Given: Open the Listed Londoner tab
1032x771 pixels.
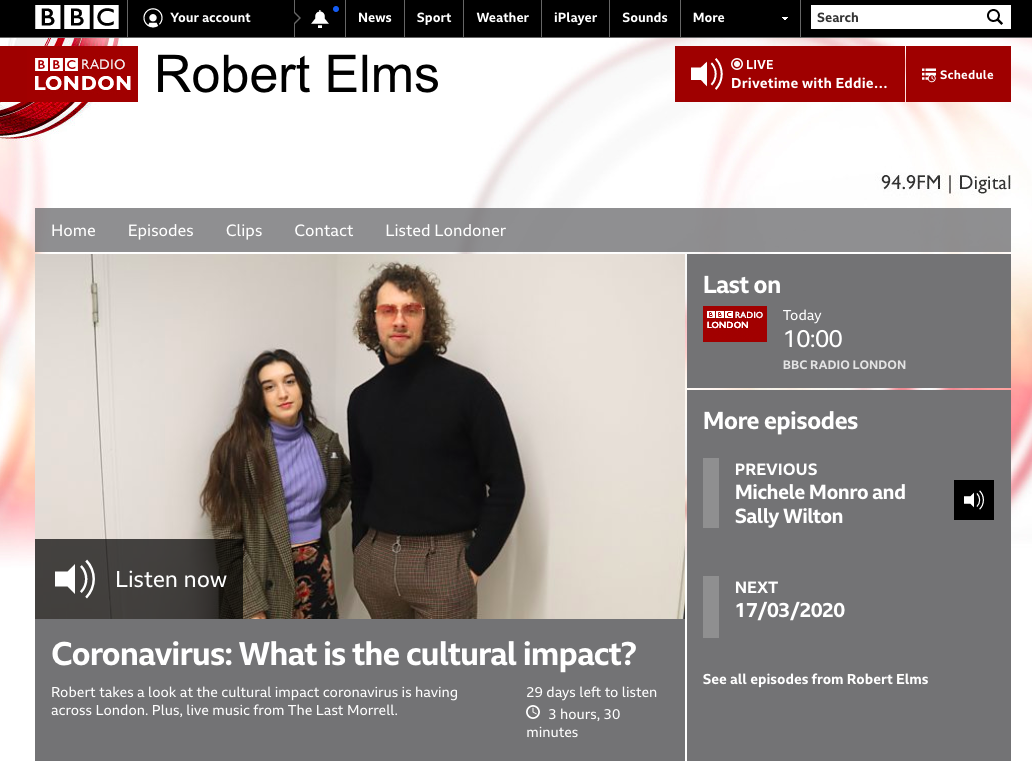Looking at the screenshot, I should pyautogui.click(x=446, y=230).
